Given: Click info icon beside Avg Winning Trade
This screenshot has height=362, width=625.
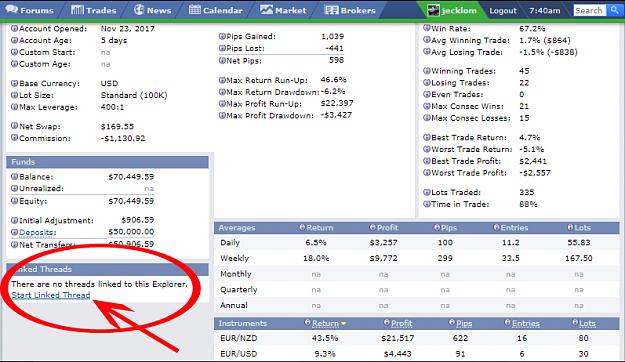Looking at the screenshot, I should pyautogui.click(x=427, y=40).
